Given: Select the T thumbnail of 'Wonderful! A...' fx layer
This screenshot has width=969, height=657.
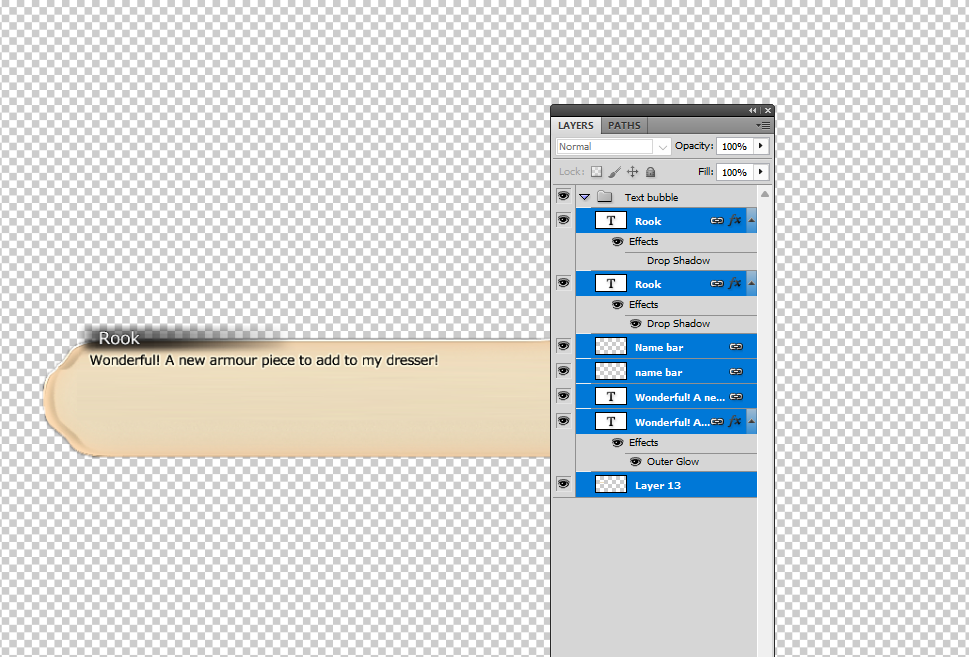Looking at the screenshot, I should (x=611, y=422).
